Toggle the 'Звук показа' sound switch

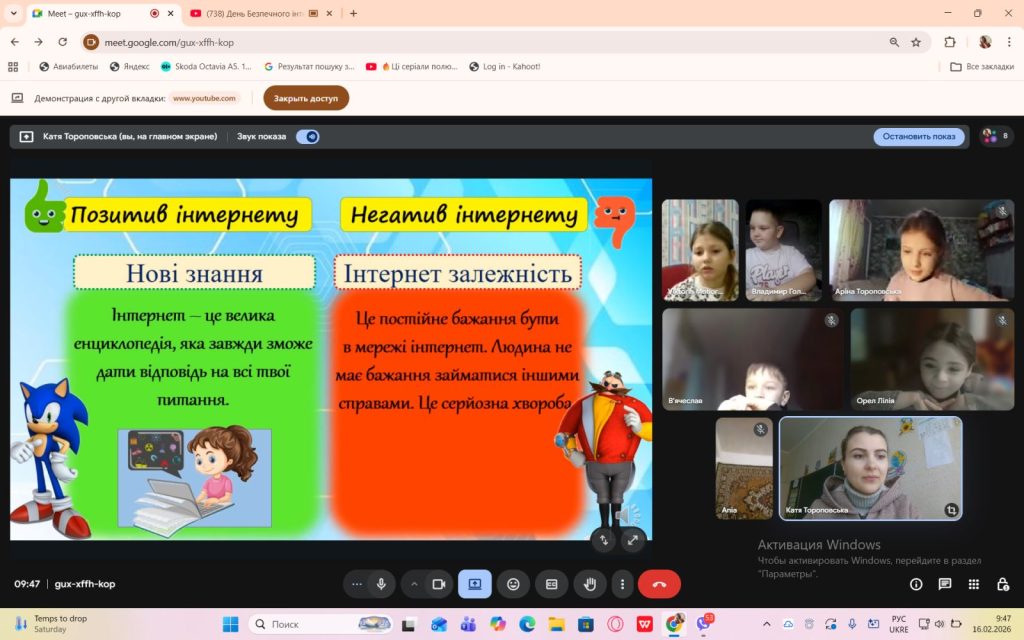[x=307, y=136]
